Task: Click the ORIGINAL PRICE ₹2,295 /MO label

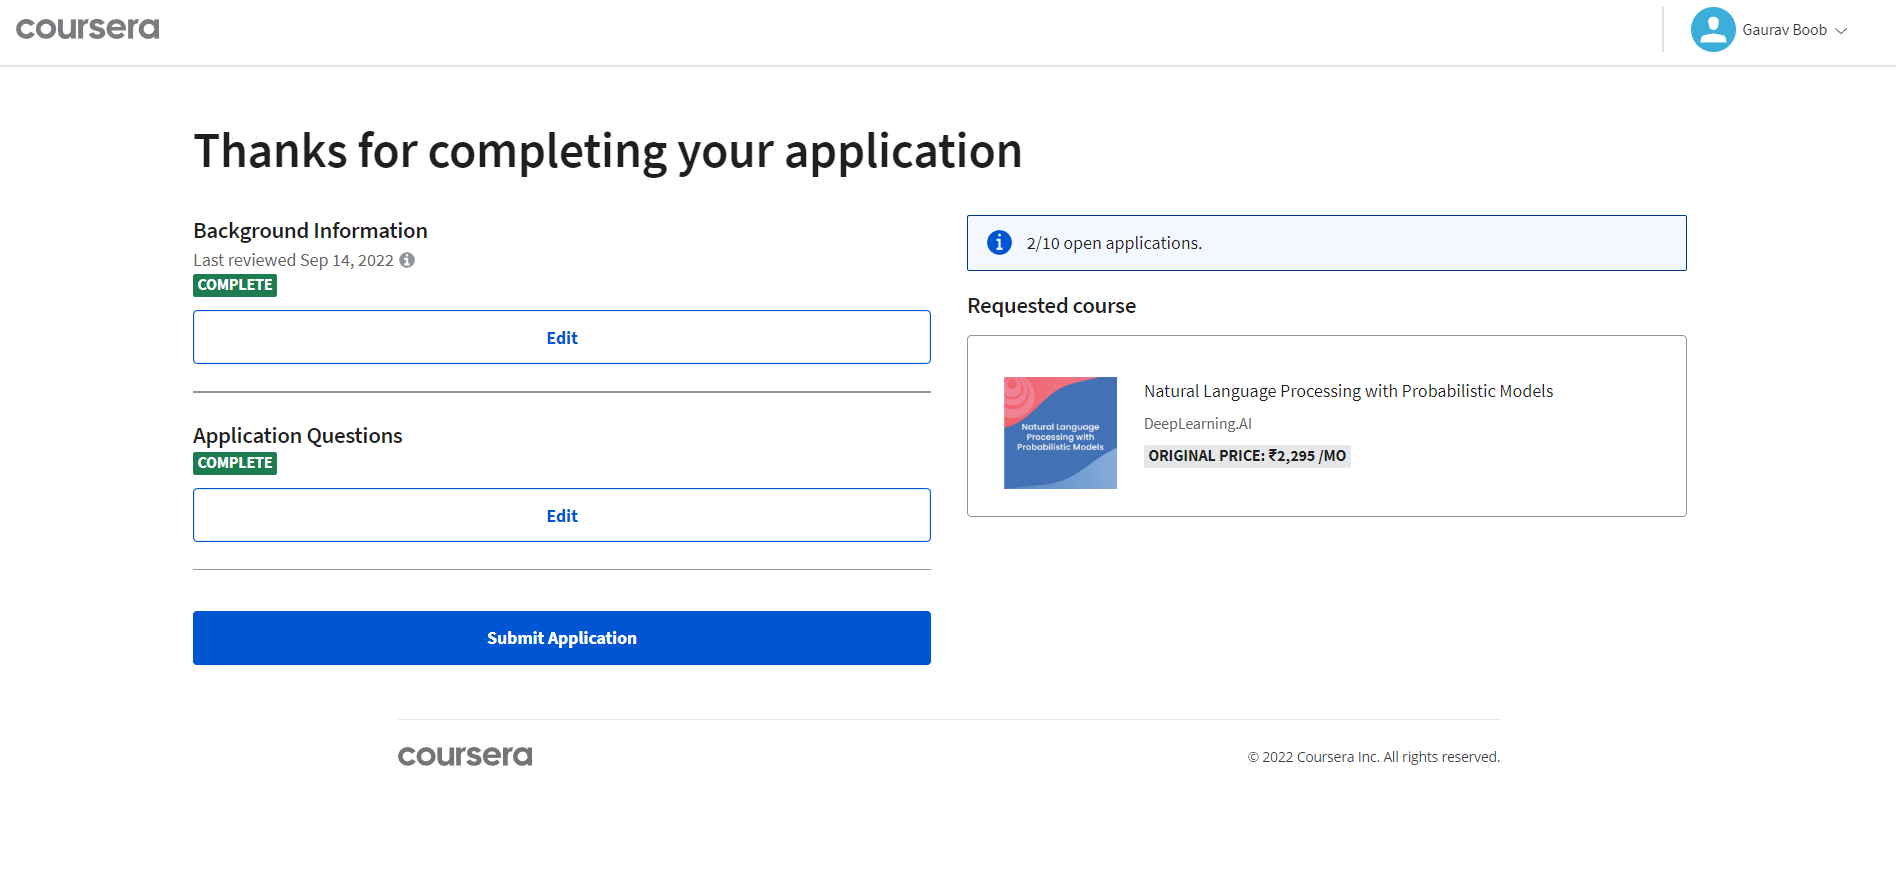Action: tap(1247, 456)
